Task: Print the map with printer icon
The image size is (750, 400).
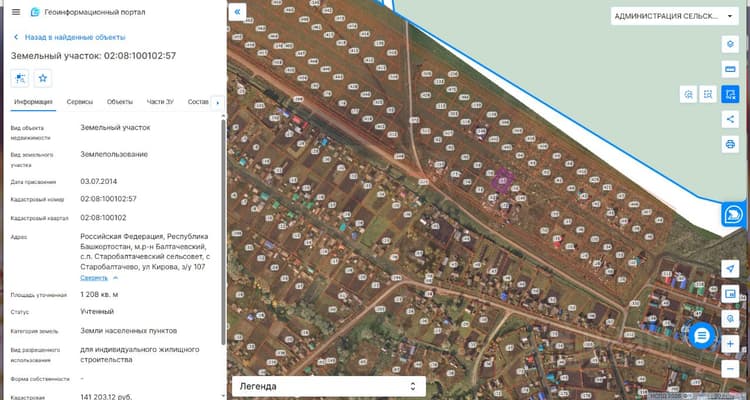Action: 730,144
